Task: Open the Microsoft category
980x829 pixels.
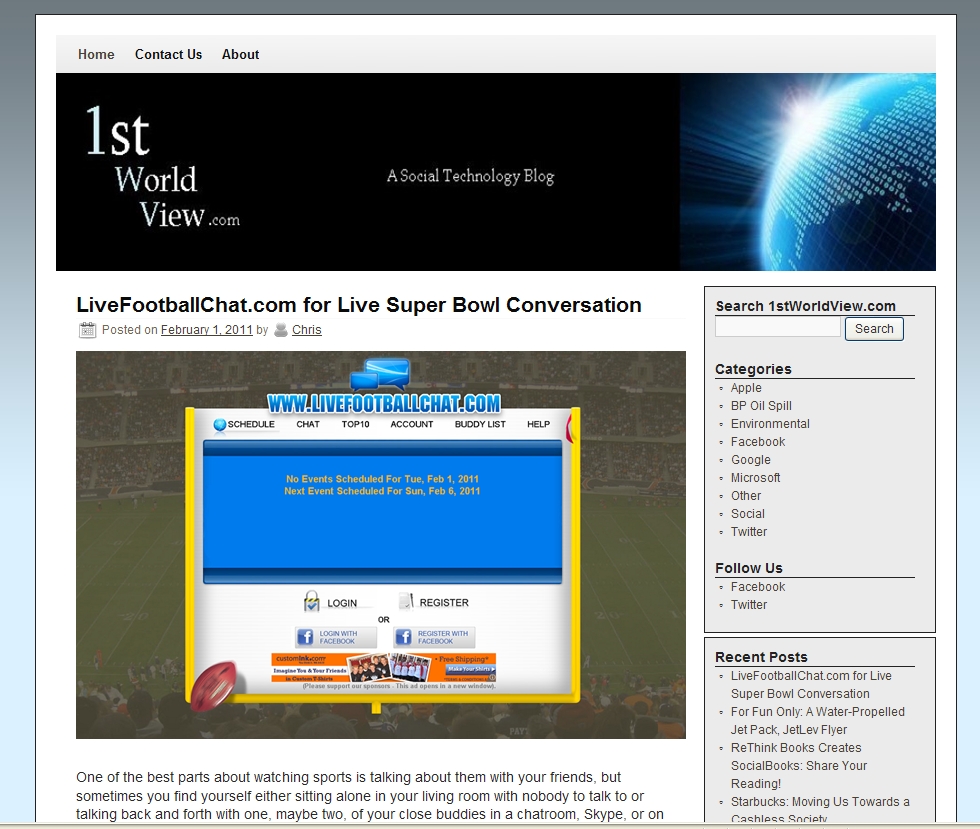Action: click(756, 478)
